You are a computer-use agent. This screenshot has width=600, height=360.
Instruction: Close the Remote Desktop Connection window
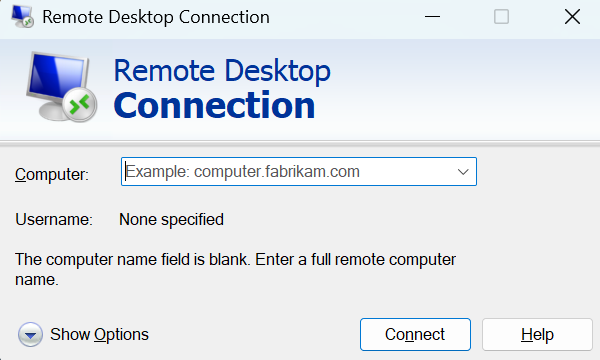tap(572, 17)
